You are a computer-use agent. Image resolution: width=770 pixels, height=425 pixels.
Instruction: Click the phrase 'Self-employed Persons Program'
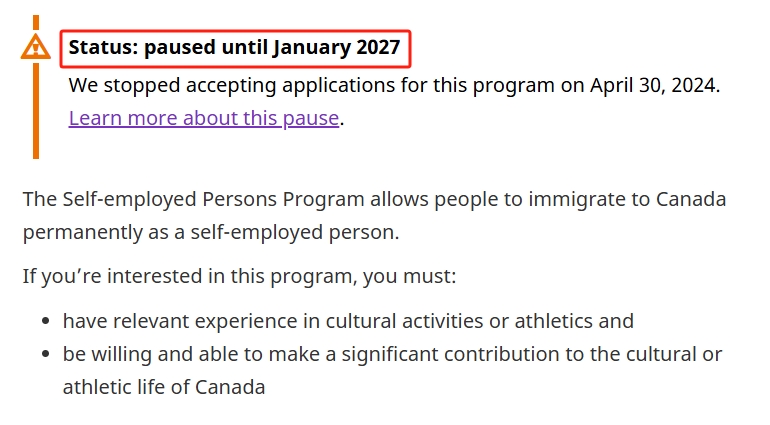coord(214,199)
